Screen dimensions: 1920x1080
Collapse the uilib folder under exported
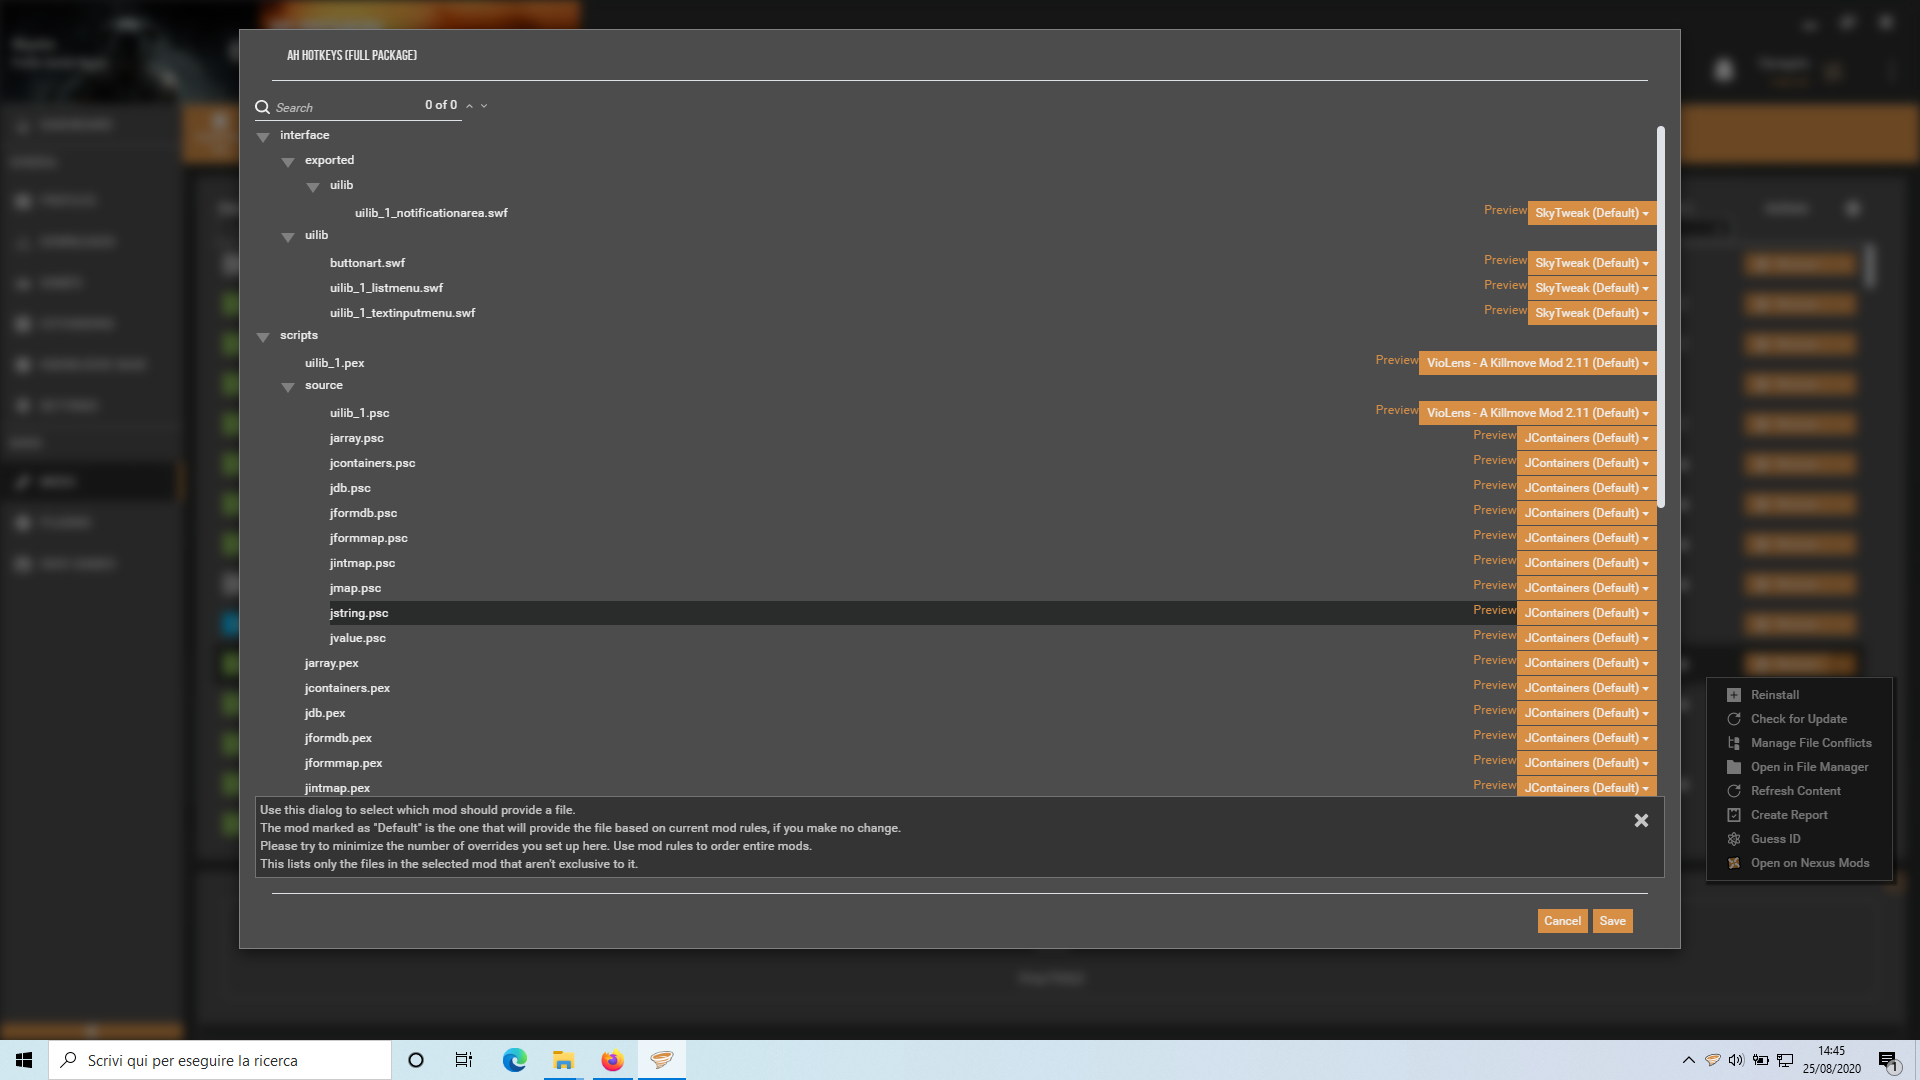tap(313, 187)
